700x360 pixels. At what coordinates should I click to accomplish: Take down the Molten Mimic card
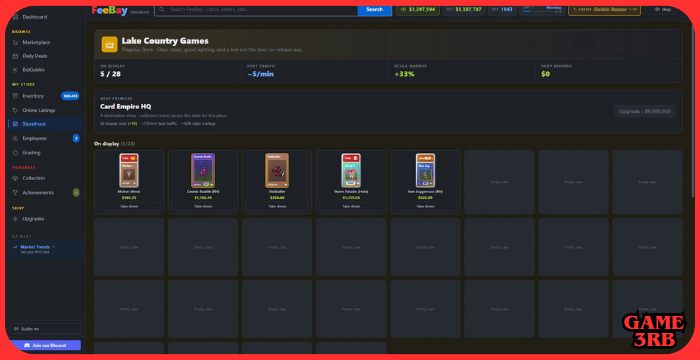[129, 206]
